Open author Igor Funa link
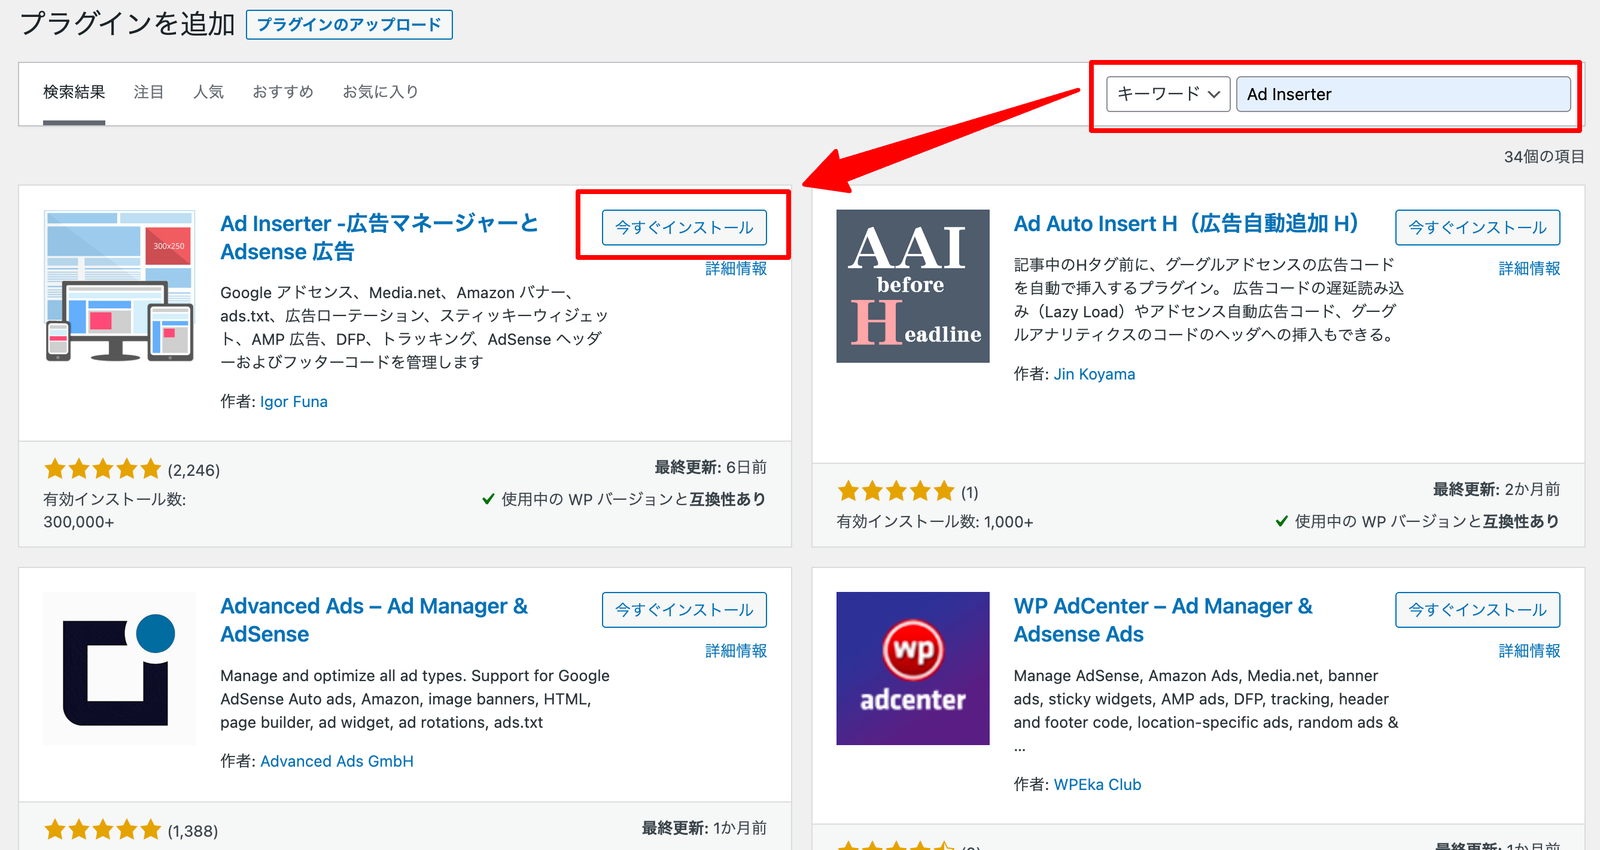1600x850 pixels. tap(294, 402)
